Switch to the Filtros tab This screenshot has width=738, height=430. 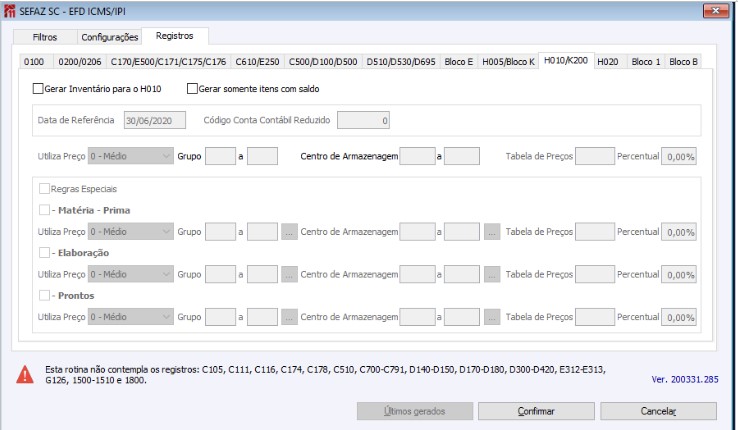click(x=45, y=37)
